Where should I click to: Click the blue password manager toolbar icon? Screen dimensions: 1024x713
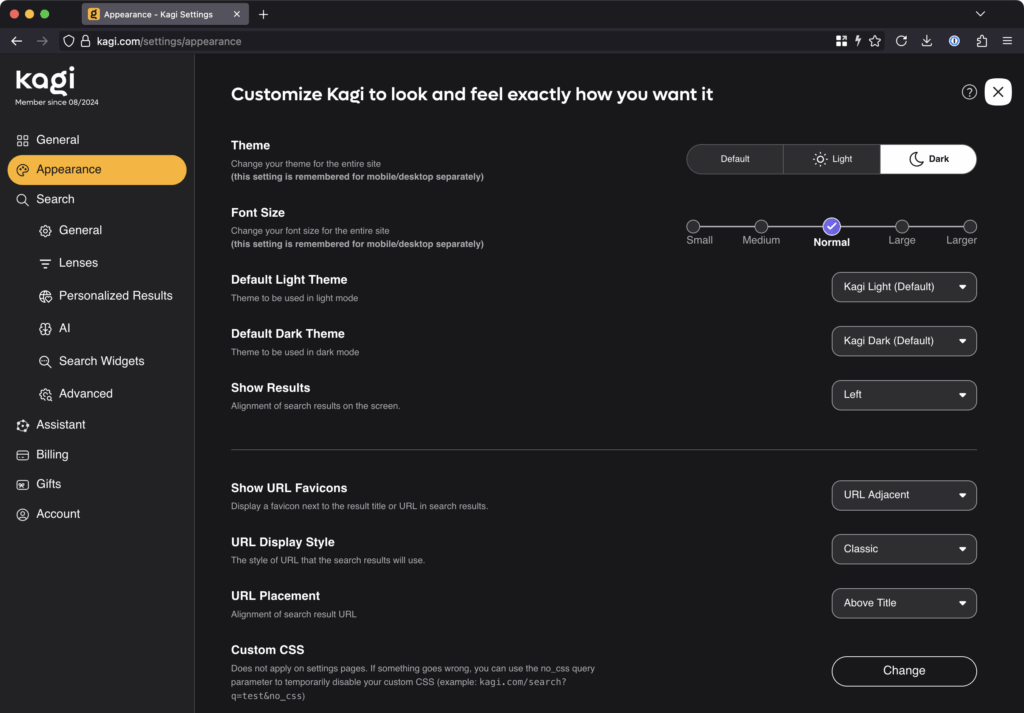(x=954, y=41)
